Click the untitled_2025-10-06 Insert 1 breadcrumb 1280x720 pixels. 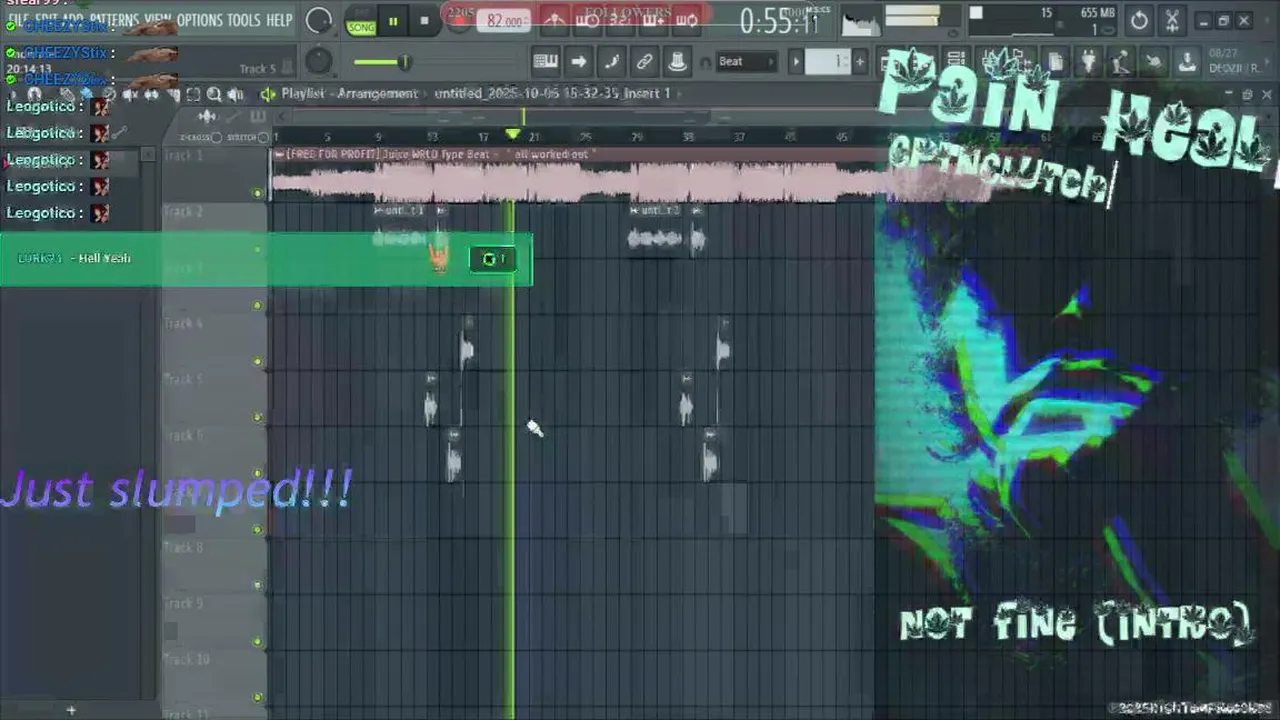552,93
